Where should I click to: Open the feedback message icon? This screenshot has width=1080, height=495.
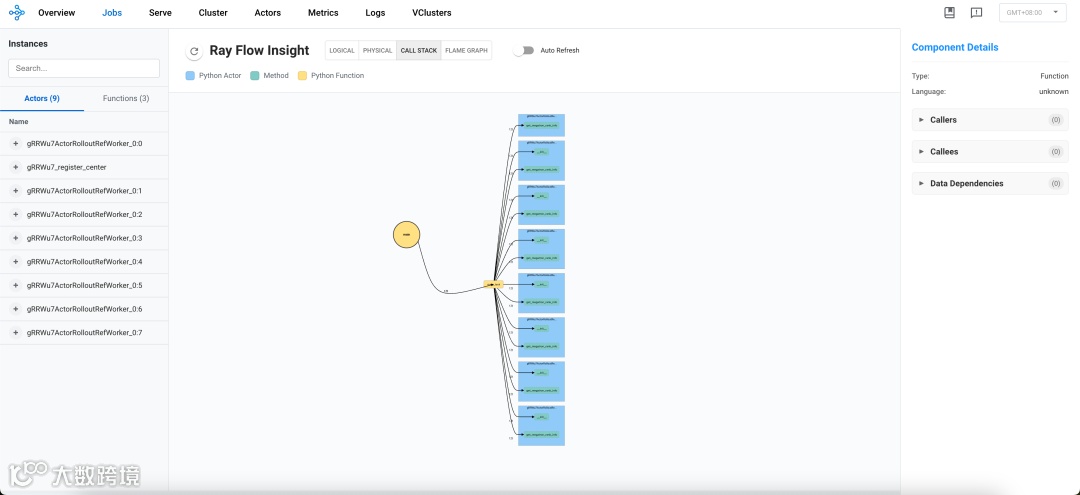pyautogui.click(x=976, y=12)
